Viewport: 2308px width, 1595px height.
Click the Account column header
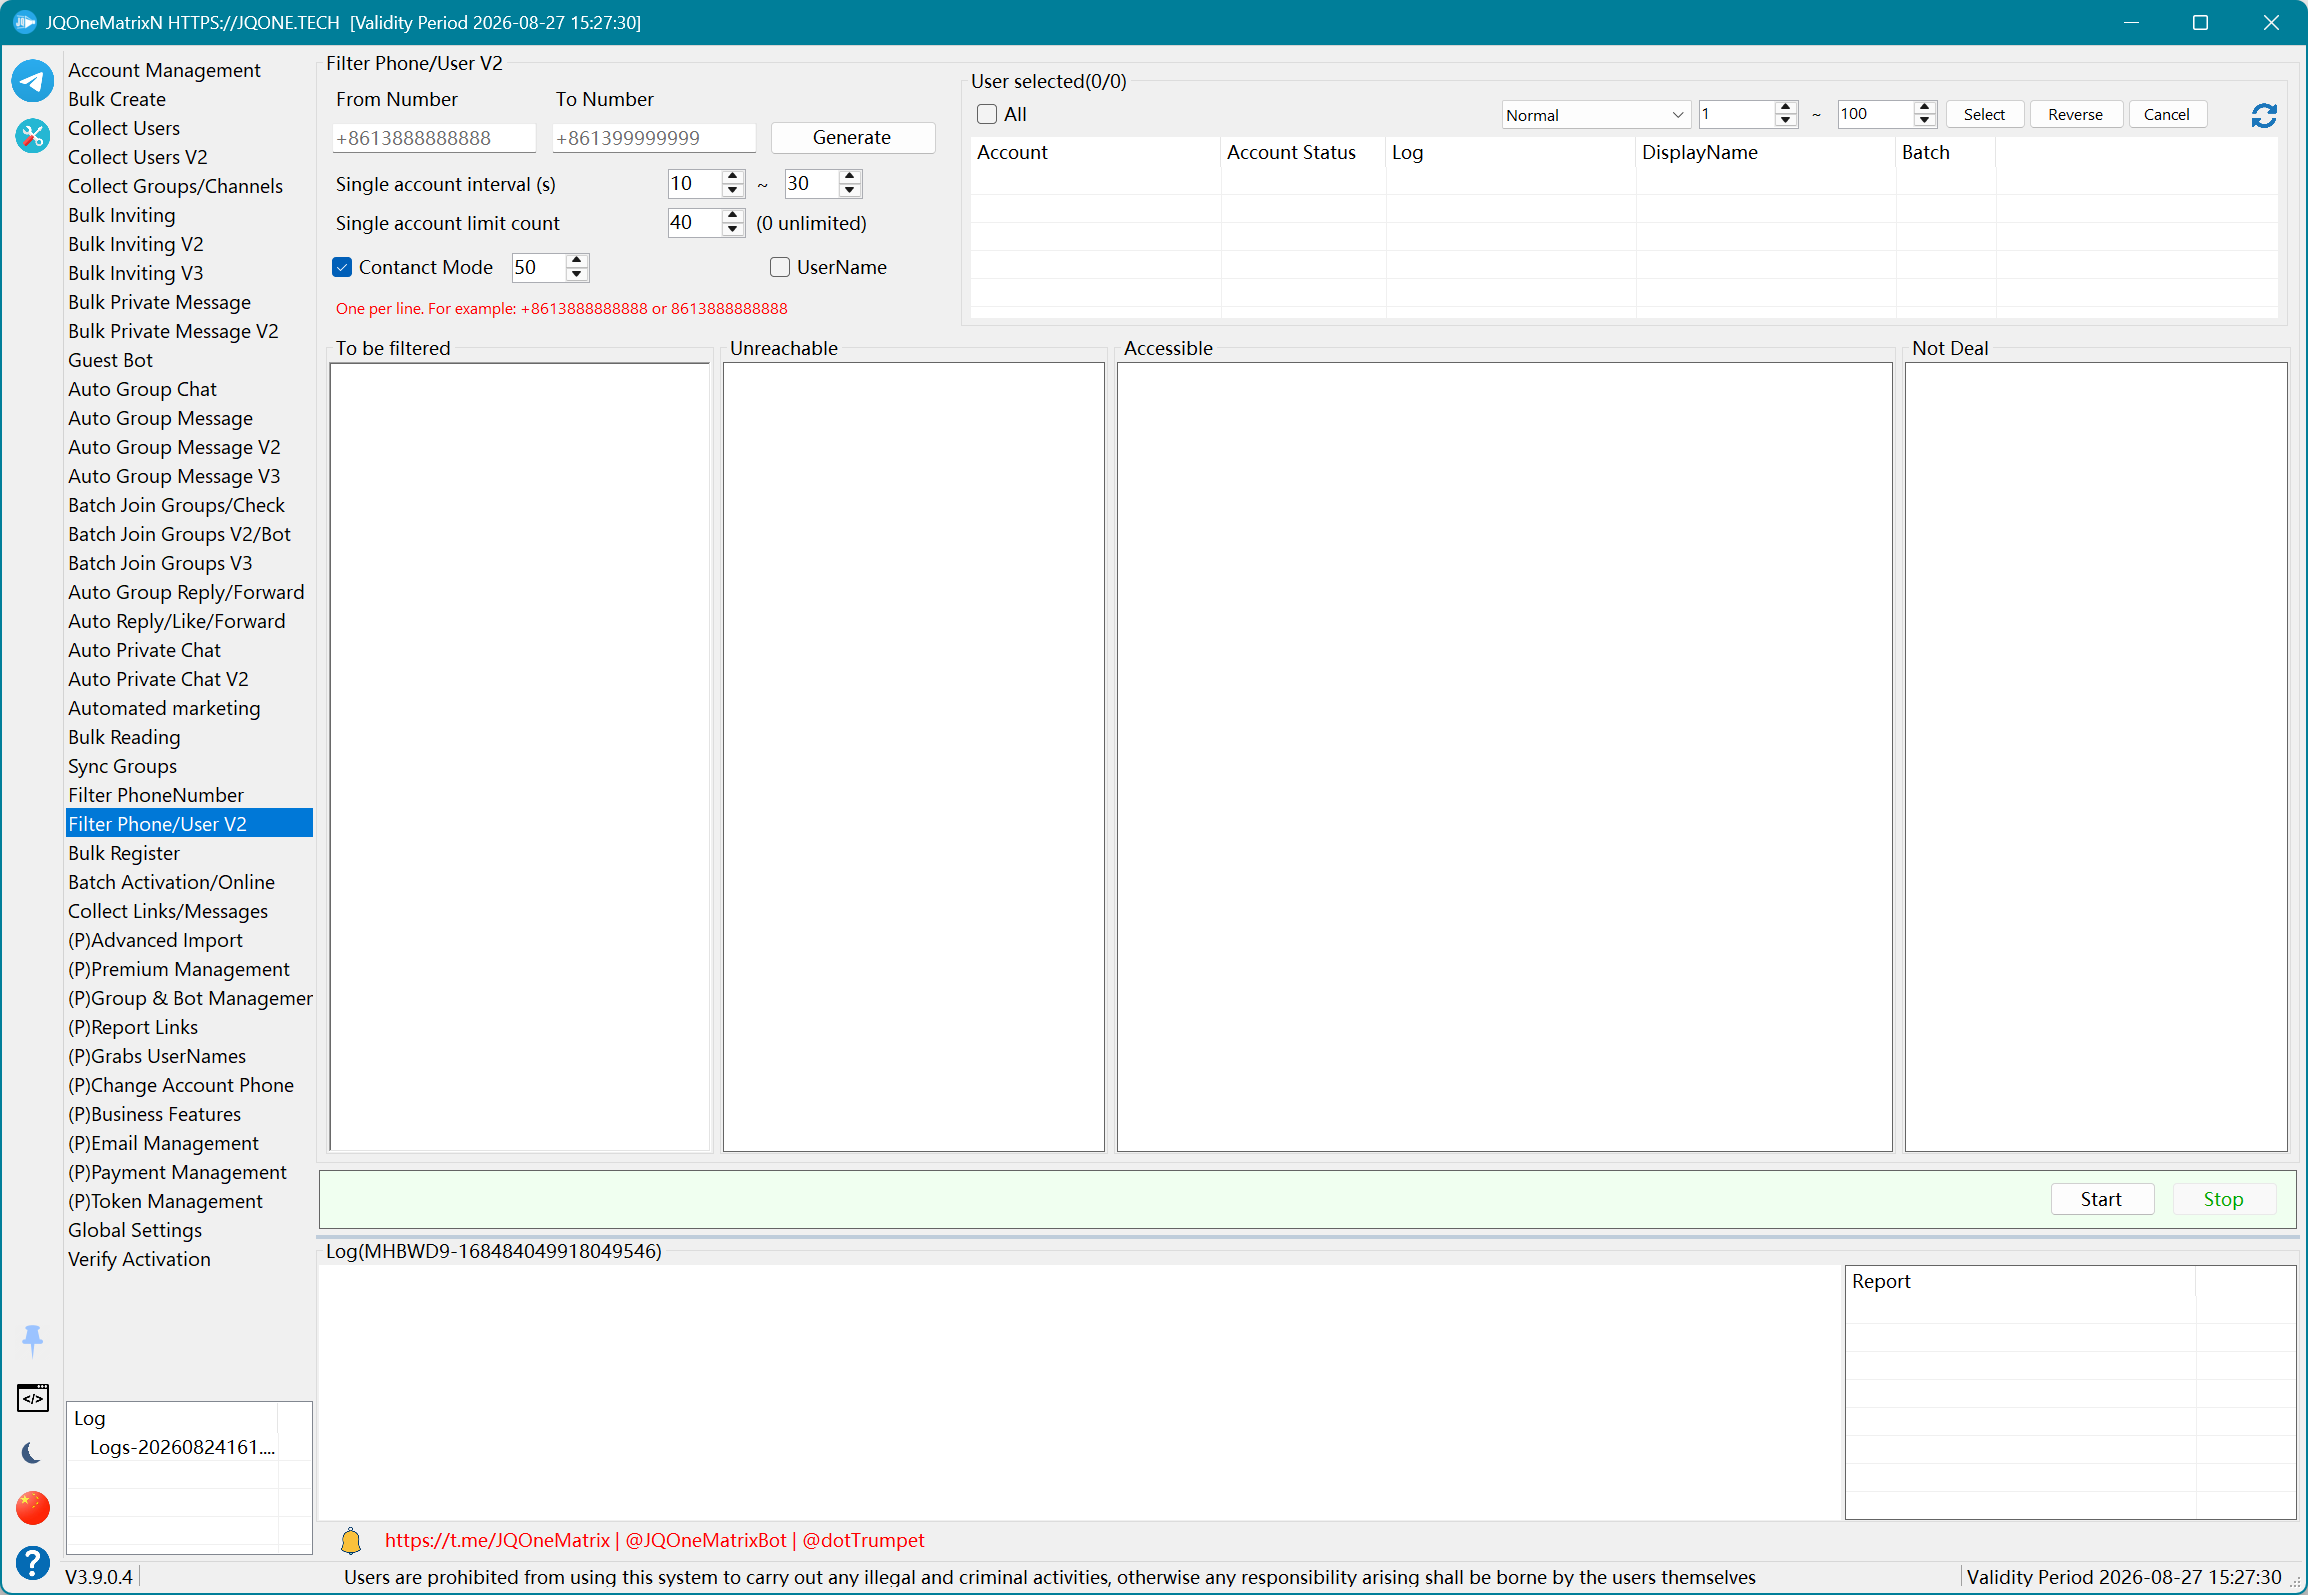(1096, 152)
